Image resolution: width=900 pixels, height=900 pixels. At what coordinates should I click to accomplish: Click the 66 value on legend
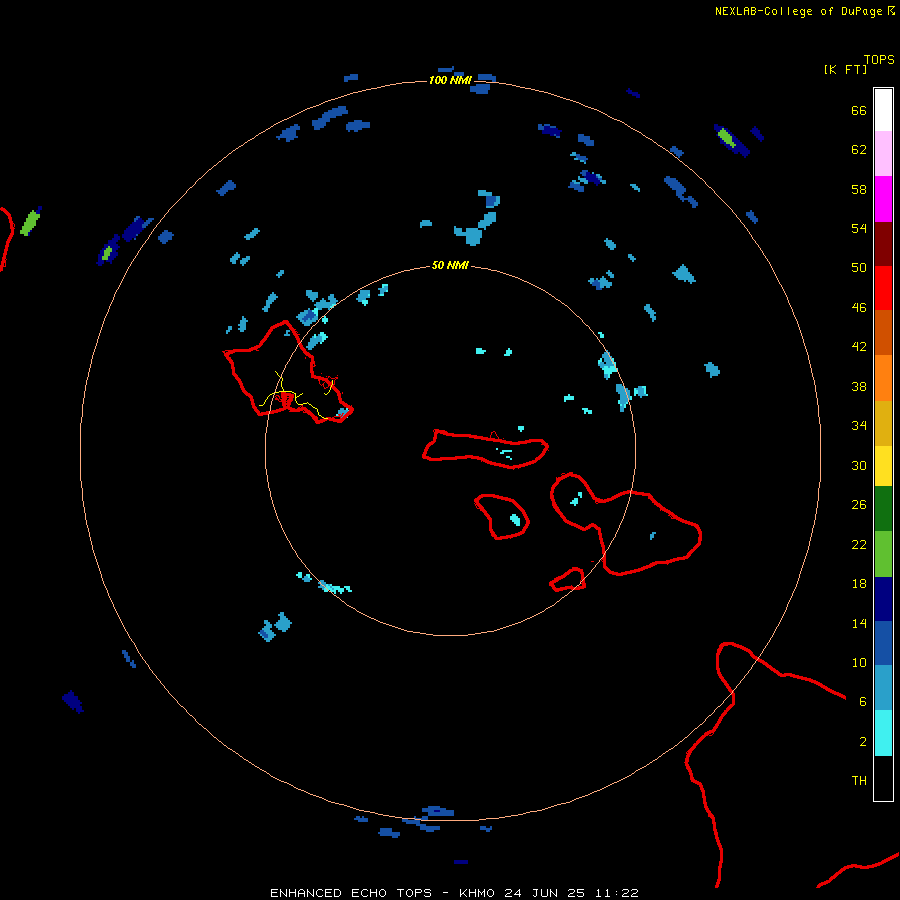click(859, 110)
